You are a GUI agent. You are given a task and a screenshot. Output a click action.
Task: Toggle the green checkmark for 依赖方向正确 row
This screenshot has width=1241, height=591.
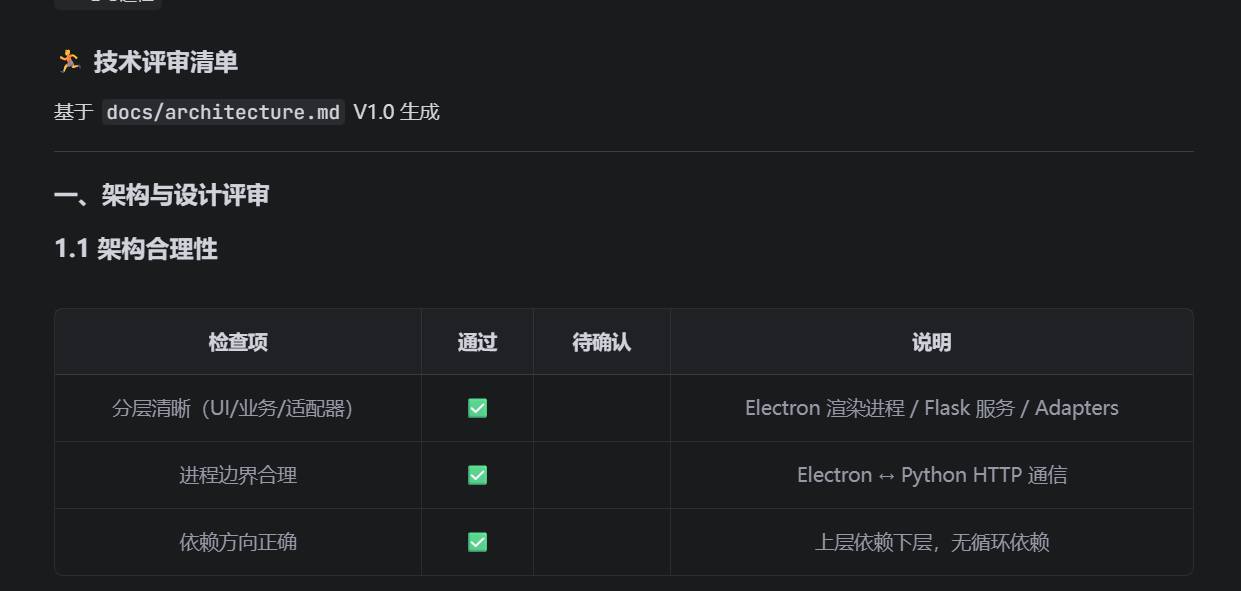(x=477, y=542)
